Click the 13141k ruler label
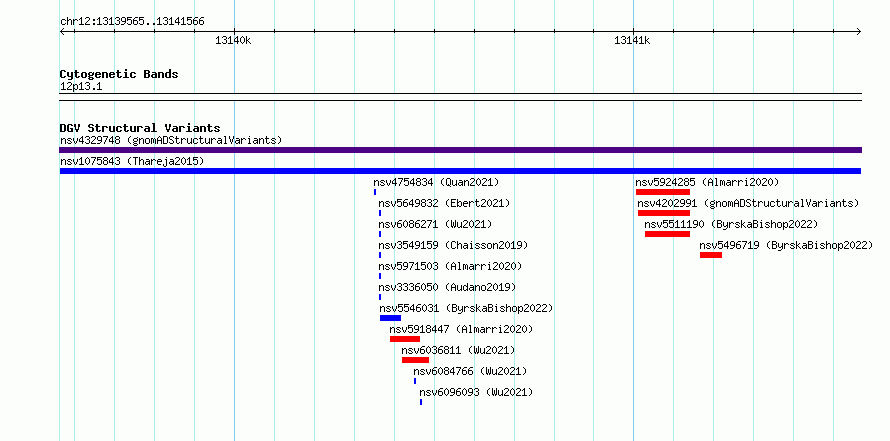Image resolution: width=890 pixels, height=441 pixels. tap(632, 40)
